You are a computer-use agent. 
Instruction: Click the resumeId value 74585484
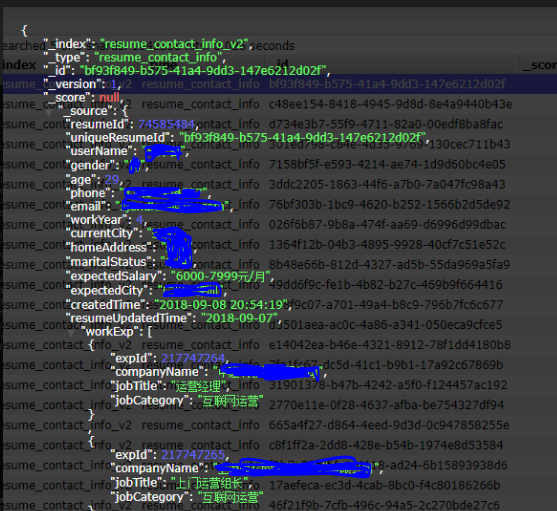[166, 124]
